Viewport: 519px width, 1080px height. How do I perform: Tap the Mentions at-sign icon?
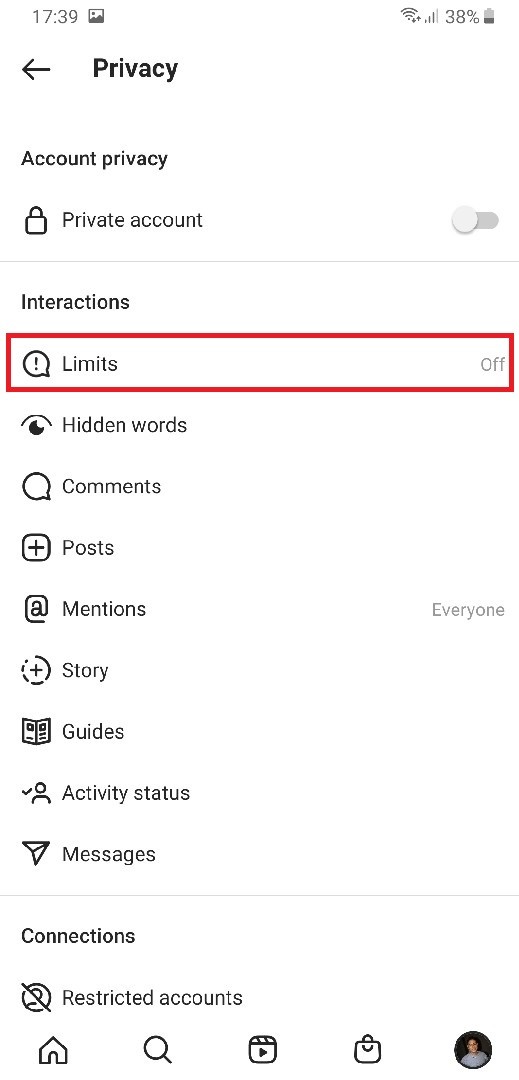pos(36,610)
